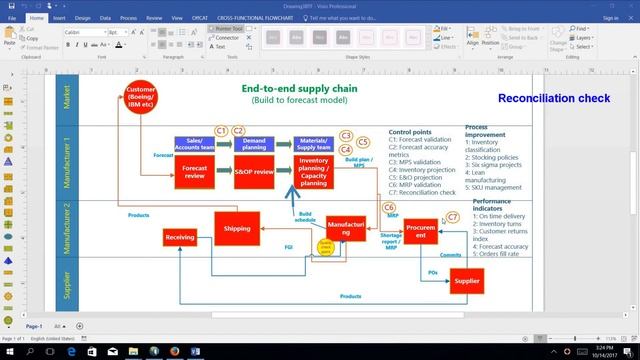The image size is (640, 360).
Task: Decrease the font size
Action: coord(142,32)
